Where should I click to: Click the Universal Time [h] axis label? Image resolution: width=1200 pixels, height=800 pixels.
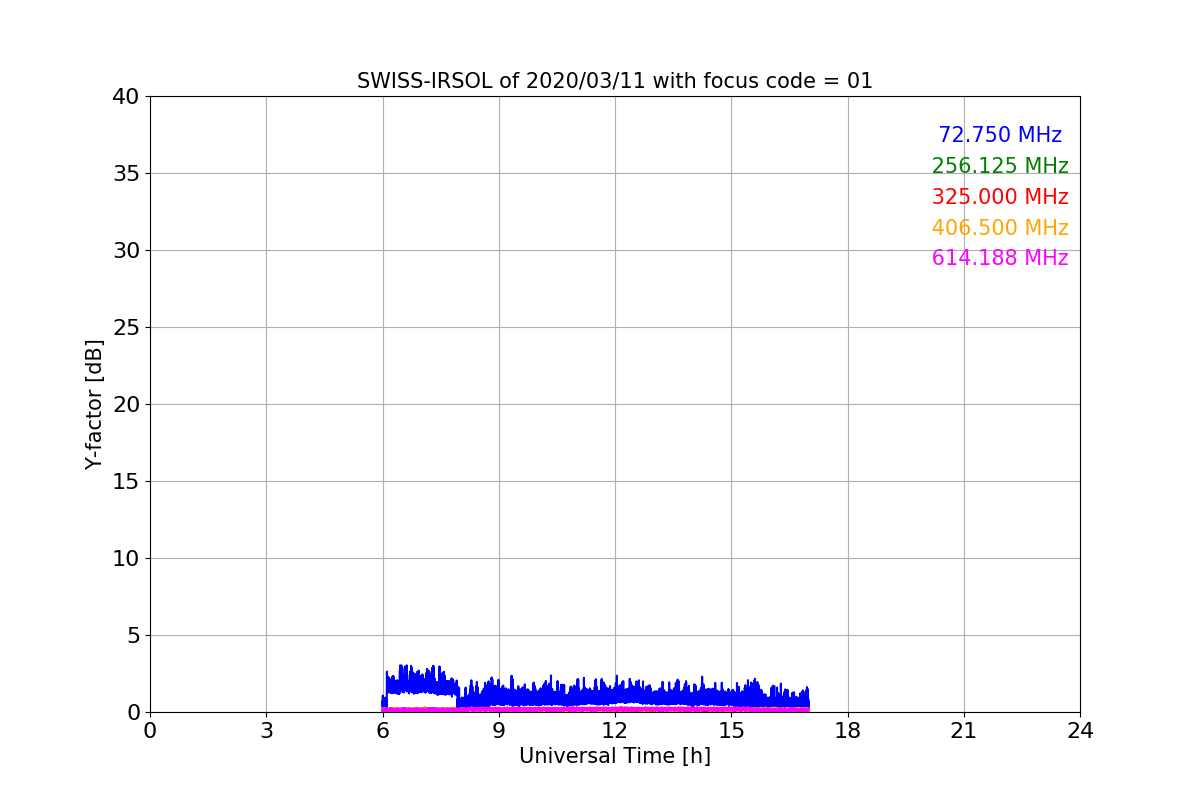[x=615, y=756]
